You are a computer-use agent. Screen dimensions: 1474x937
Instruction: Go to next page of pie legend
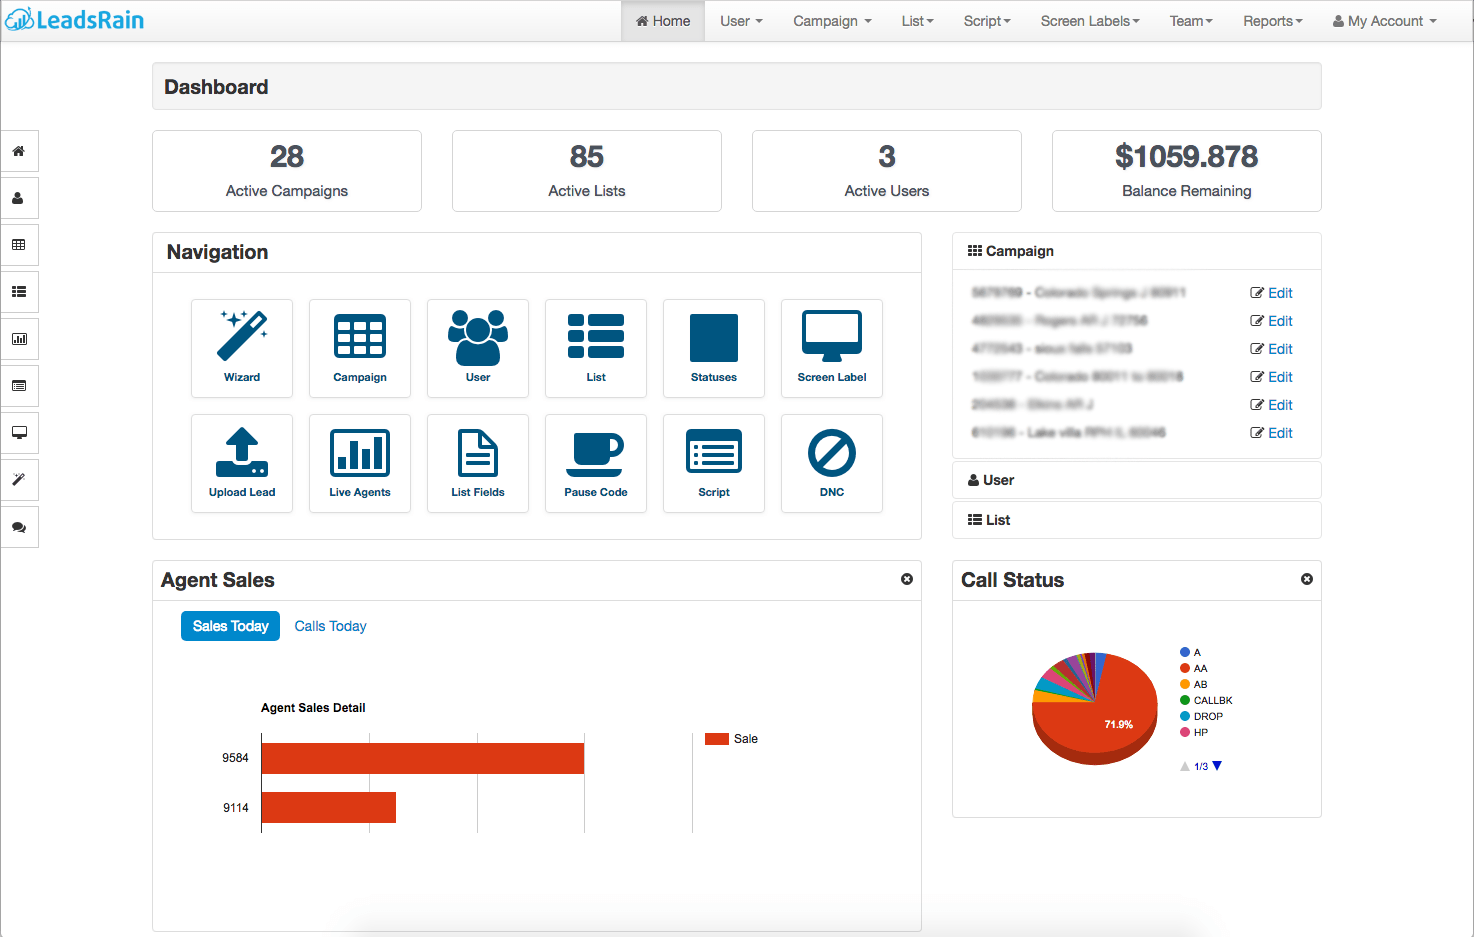click(x=1217, y=766)
